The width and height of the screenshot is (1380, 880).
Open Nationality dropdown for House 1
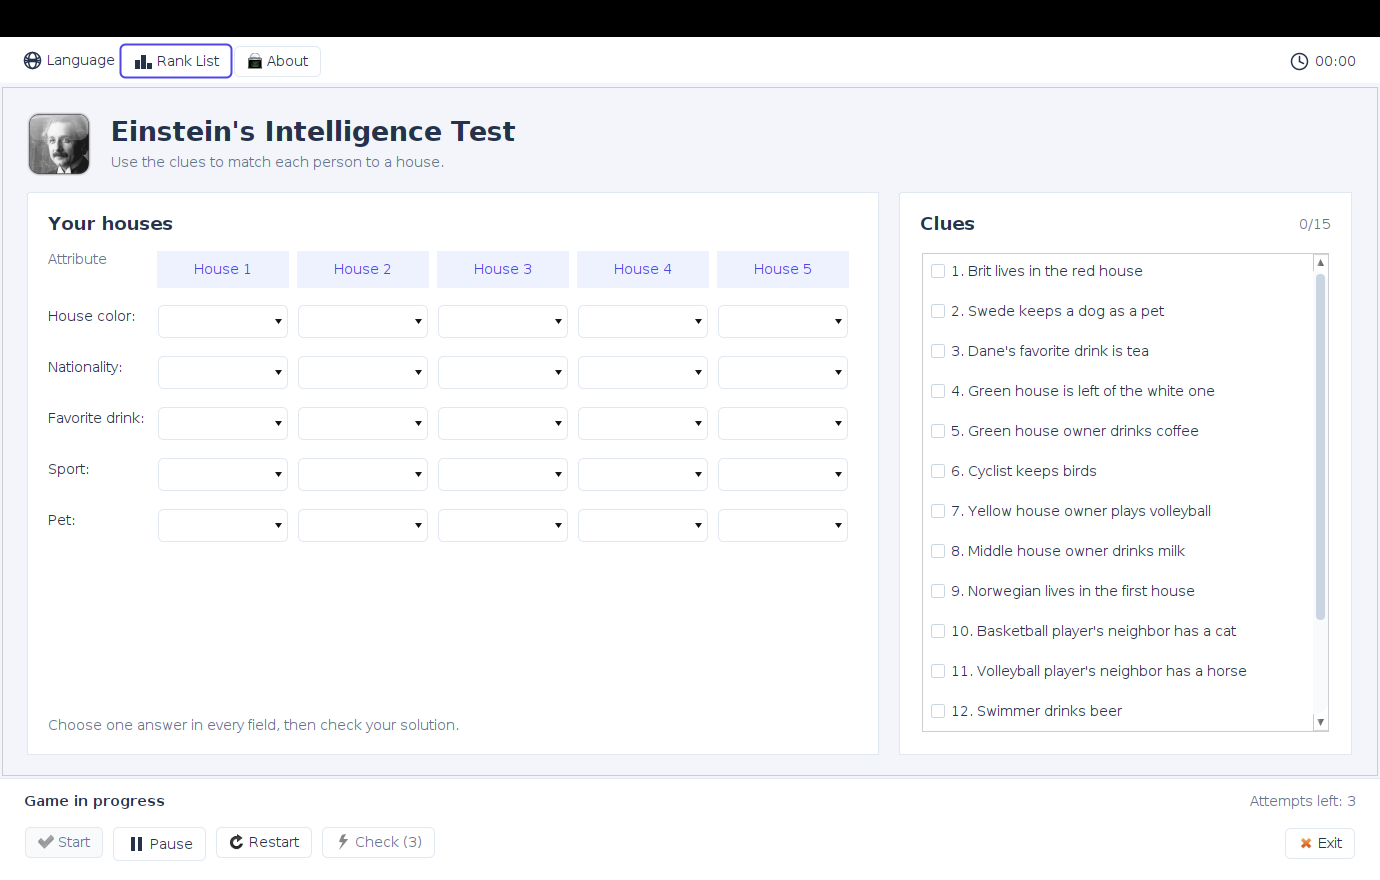(x=223, y=373)
